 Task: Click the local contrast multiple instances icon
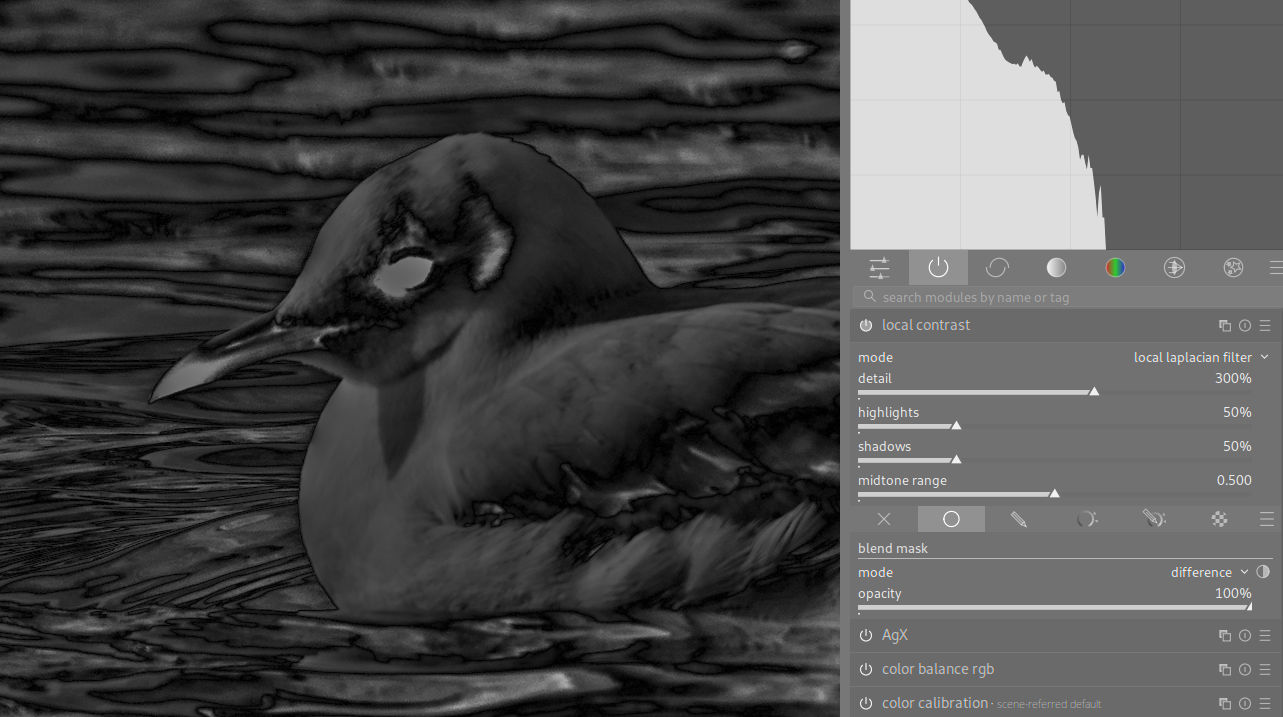[x=1225, y=326]
